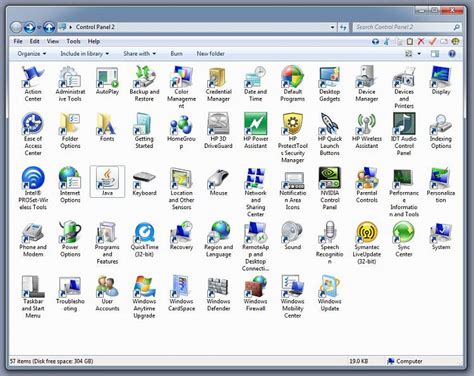Open User Accounts
The height and width of the screenshot is (376, 474).
point(107,293)
